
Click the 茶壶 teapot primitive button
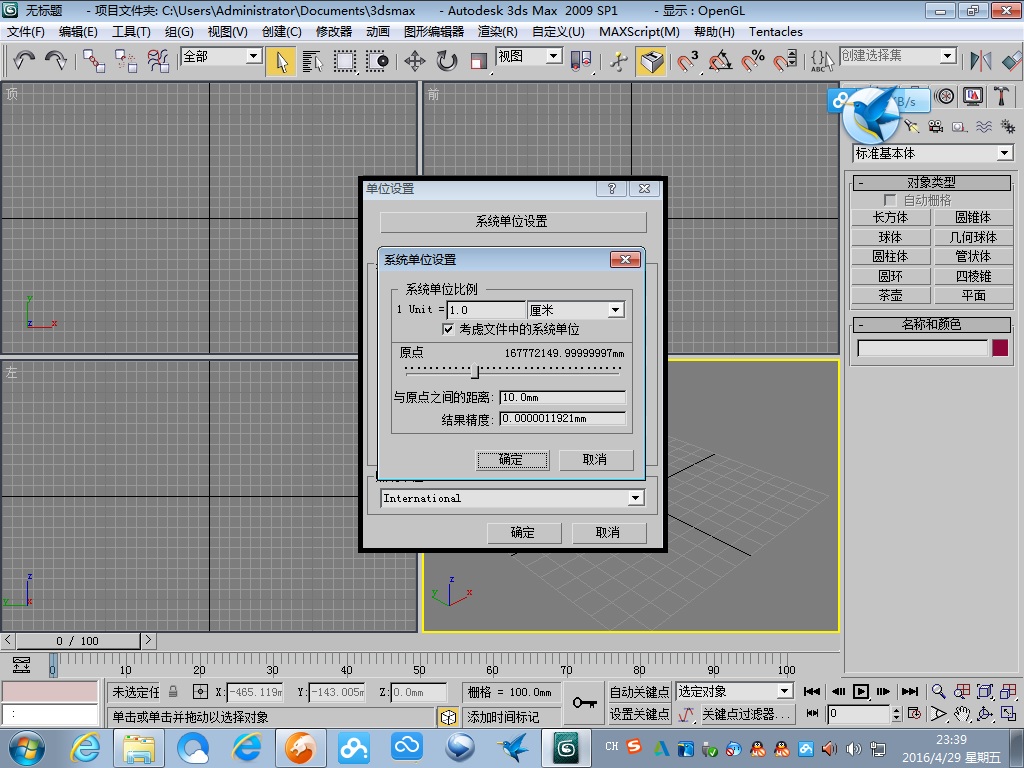pos(890,296)
